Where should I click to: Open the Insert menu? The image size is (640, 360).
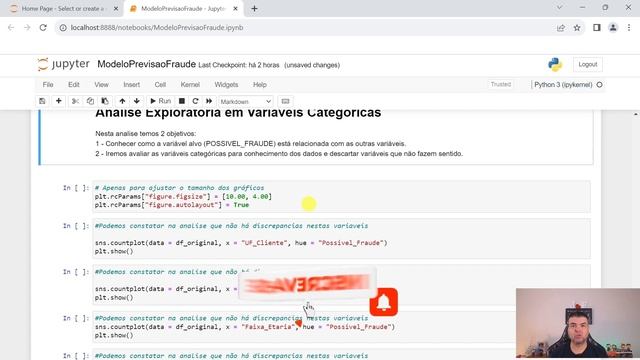(131, 84)
